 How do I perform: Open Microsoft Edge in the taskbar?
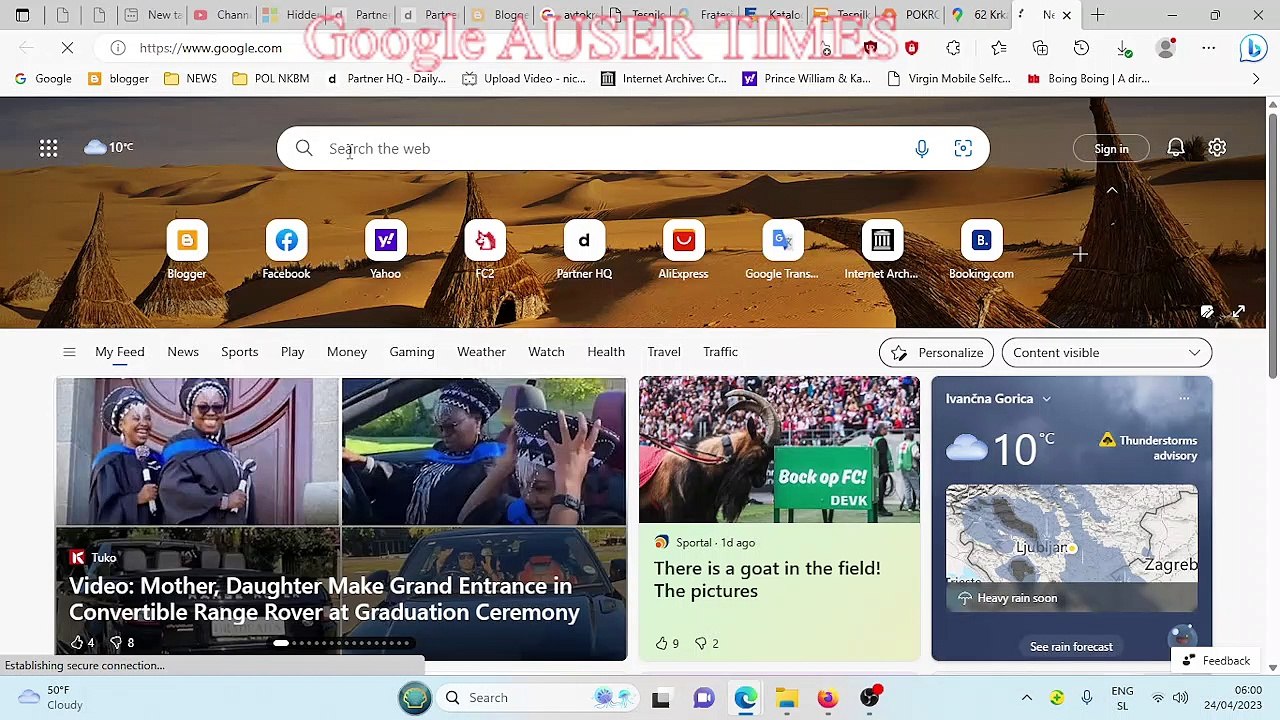(x=745, y=698)
